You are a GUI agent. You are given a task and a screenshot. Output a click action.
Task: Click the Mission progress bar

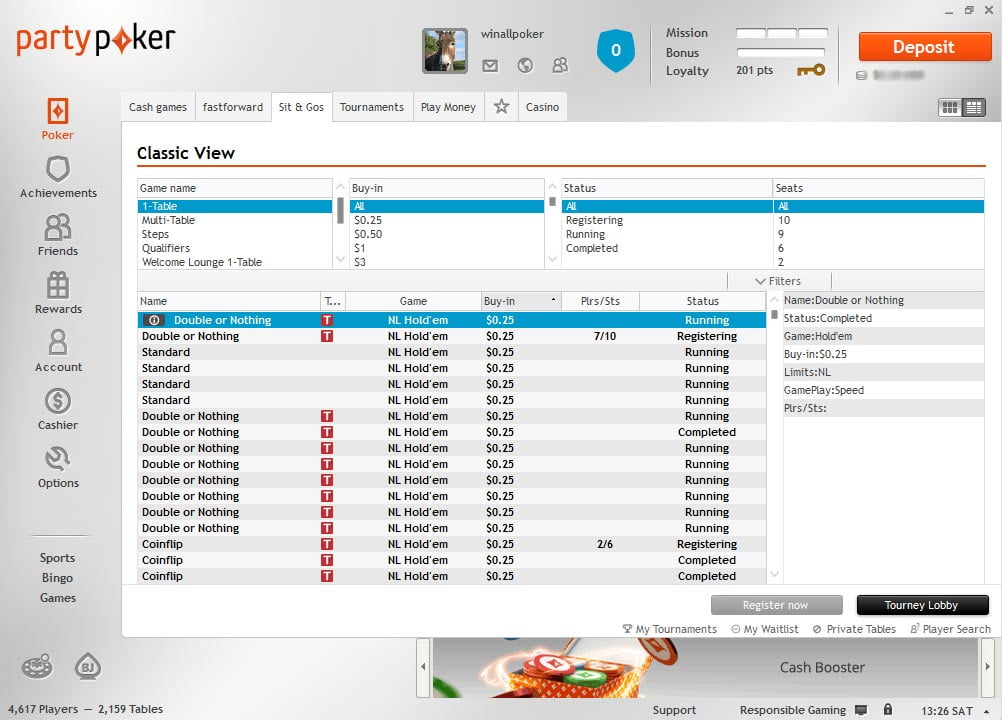[x=782, y=33]
